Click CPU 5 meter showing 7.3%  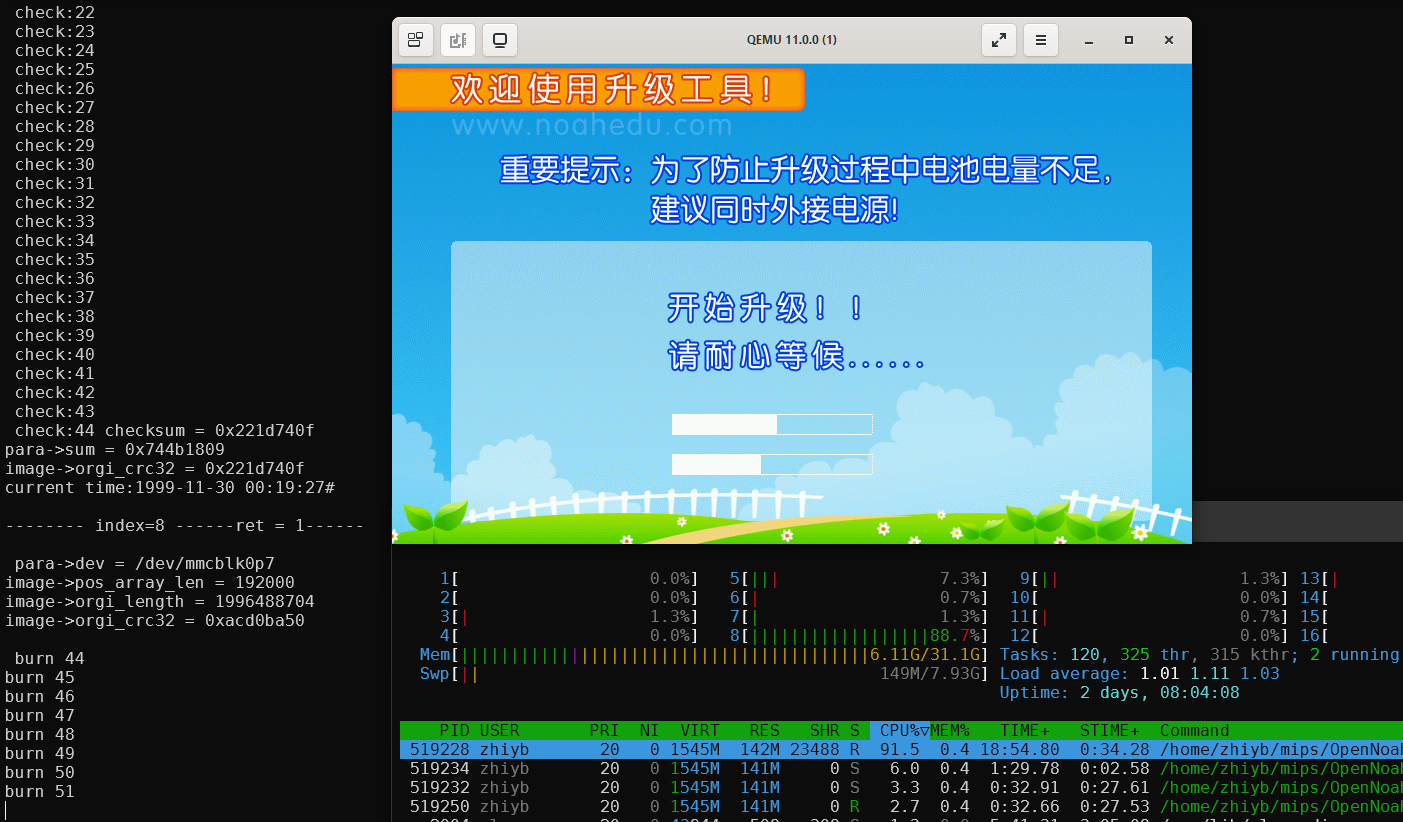pyautogui.click(x=859, y=578)
